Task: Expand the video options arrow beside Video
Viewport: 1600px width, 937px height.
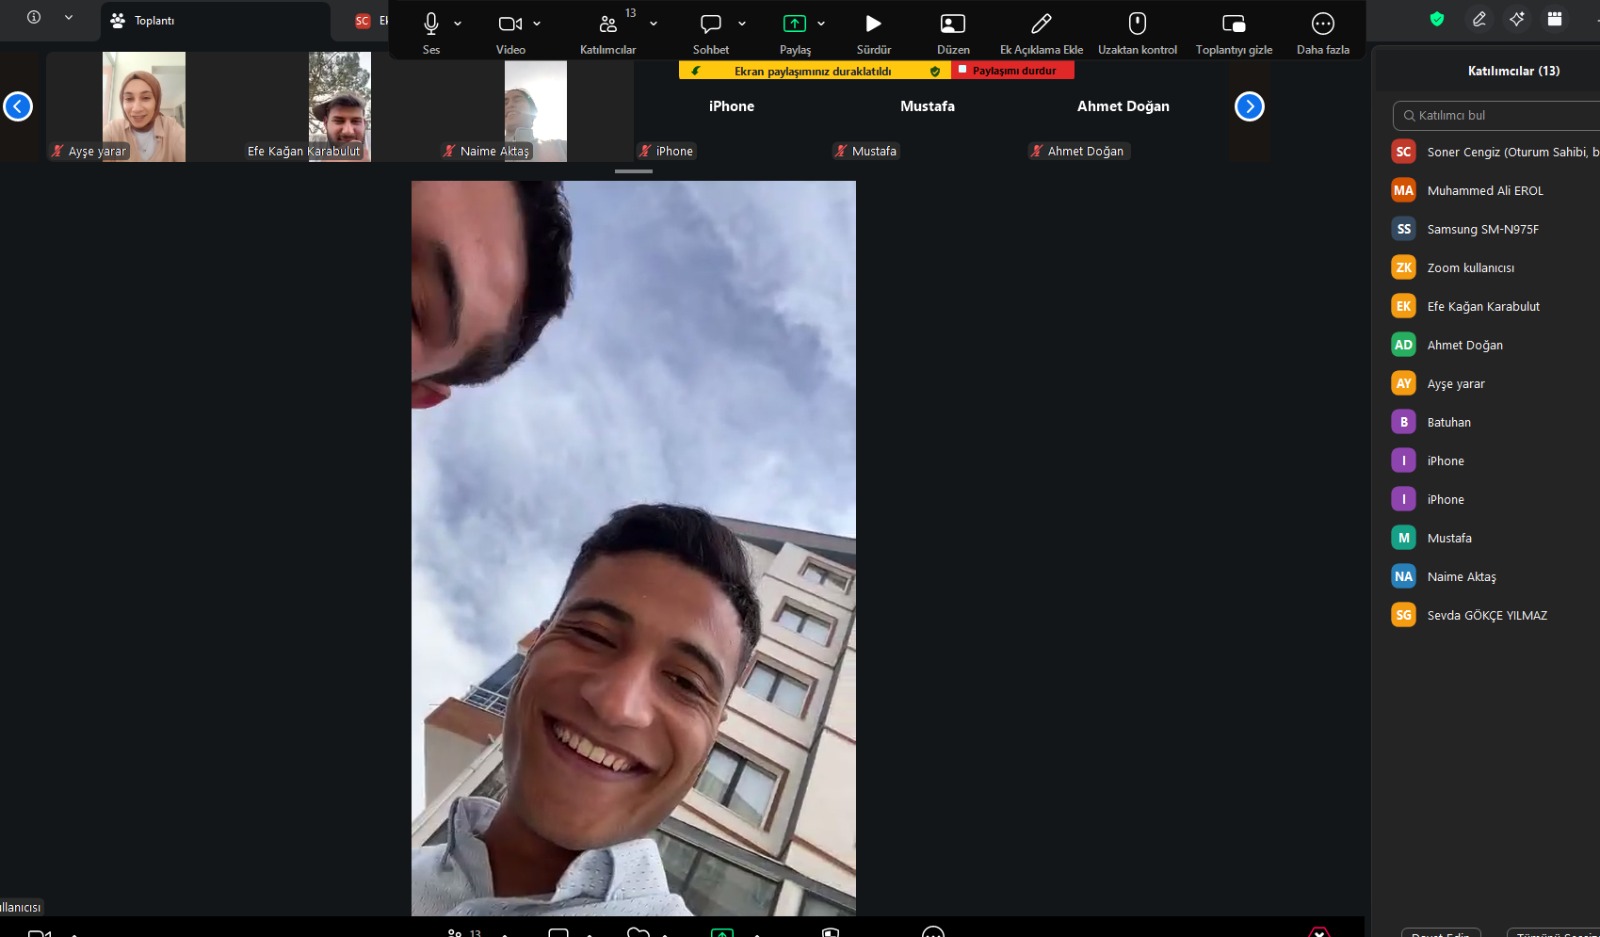Action: click(537, 24)
